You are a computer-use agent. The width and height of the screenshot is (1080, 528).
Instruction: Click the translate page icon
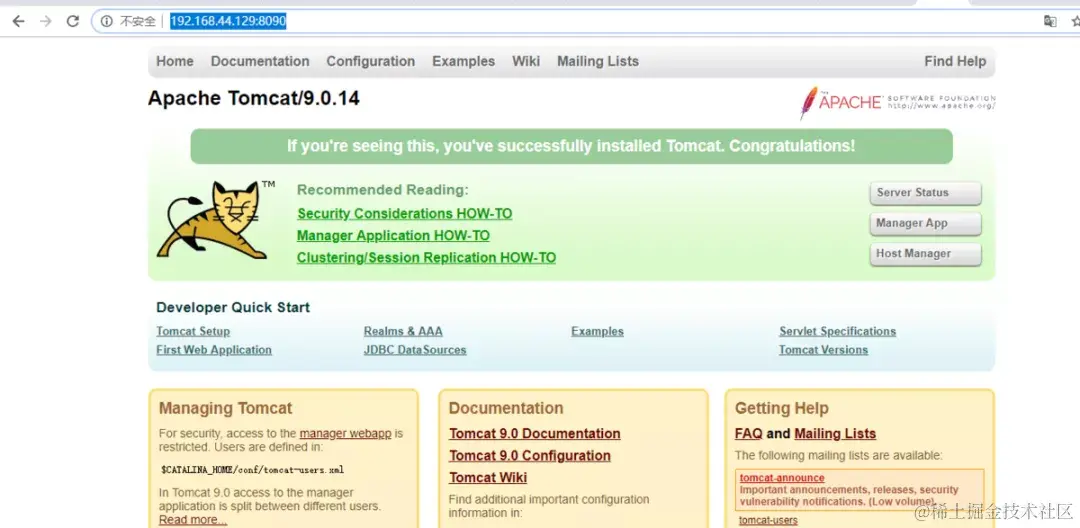click(x=1050, y=21)
